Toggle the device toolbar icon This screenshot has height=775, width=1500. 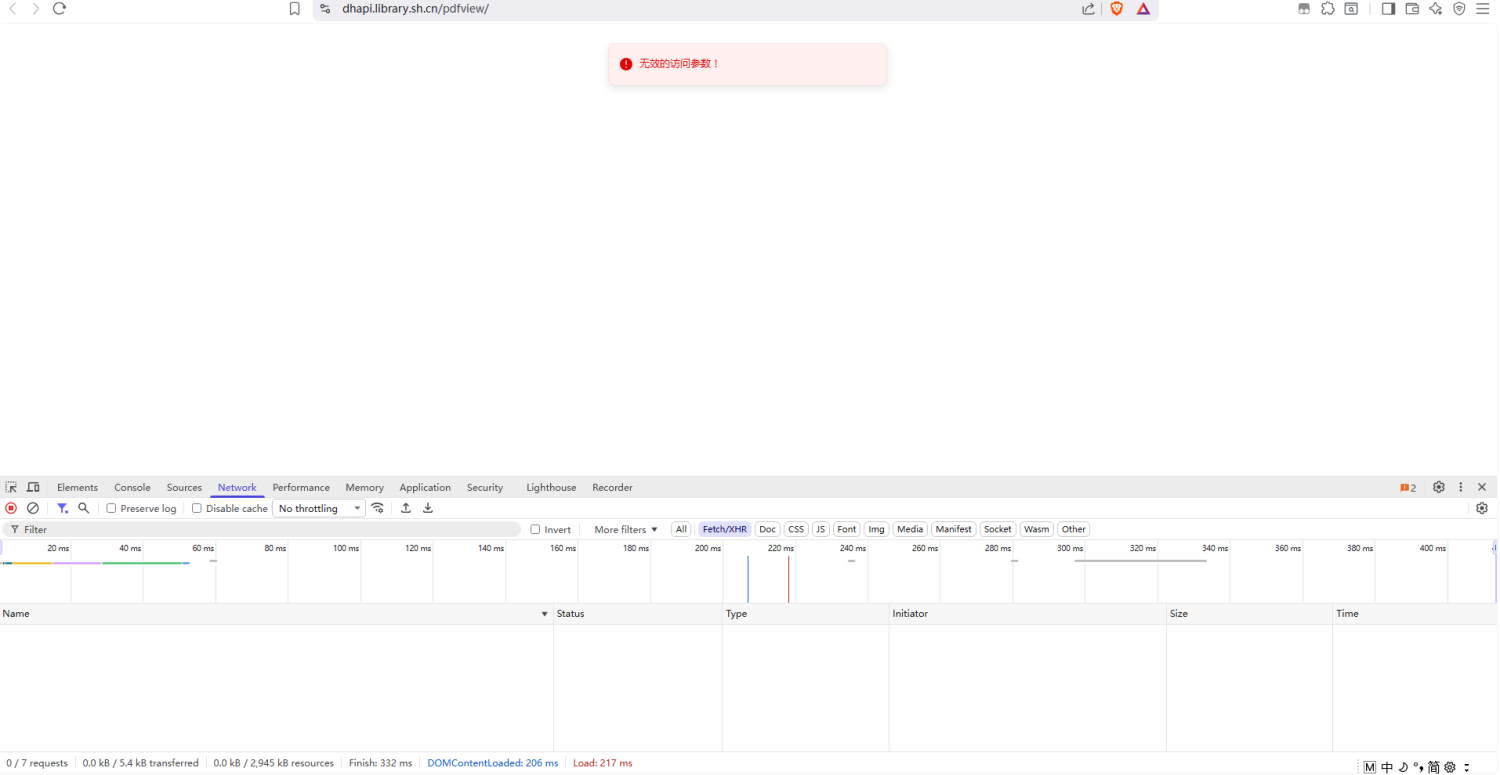(x=33, y=487)
